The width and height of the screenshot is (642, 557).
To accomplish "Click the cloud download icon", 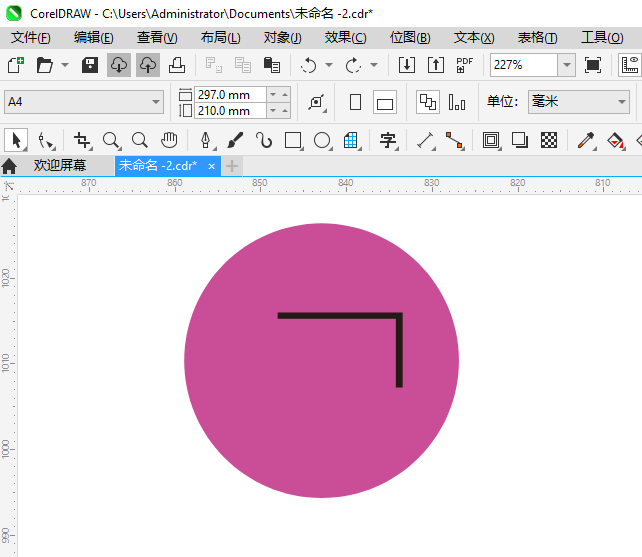I will click(x=119, y=65).
